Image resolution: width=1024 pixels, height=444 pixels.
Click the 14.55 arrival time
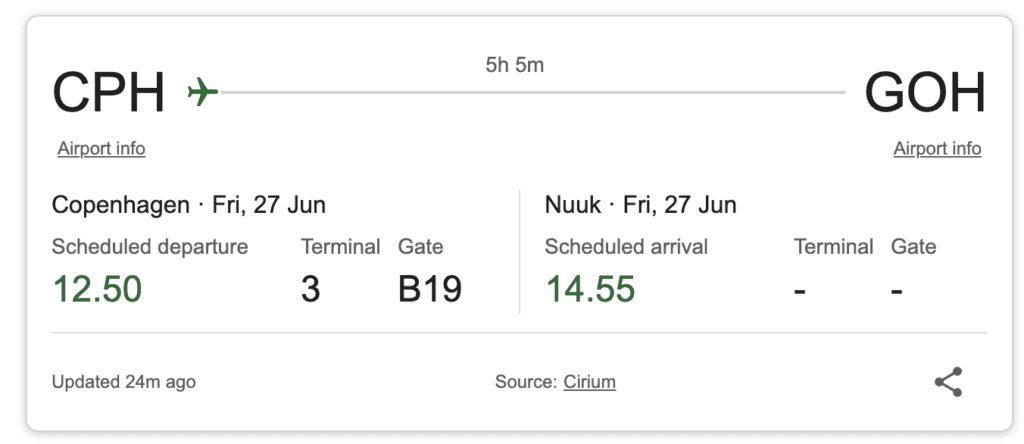590,289
